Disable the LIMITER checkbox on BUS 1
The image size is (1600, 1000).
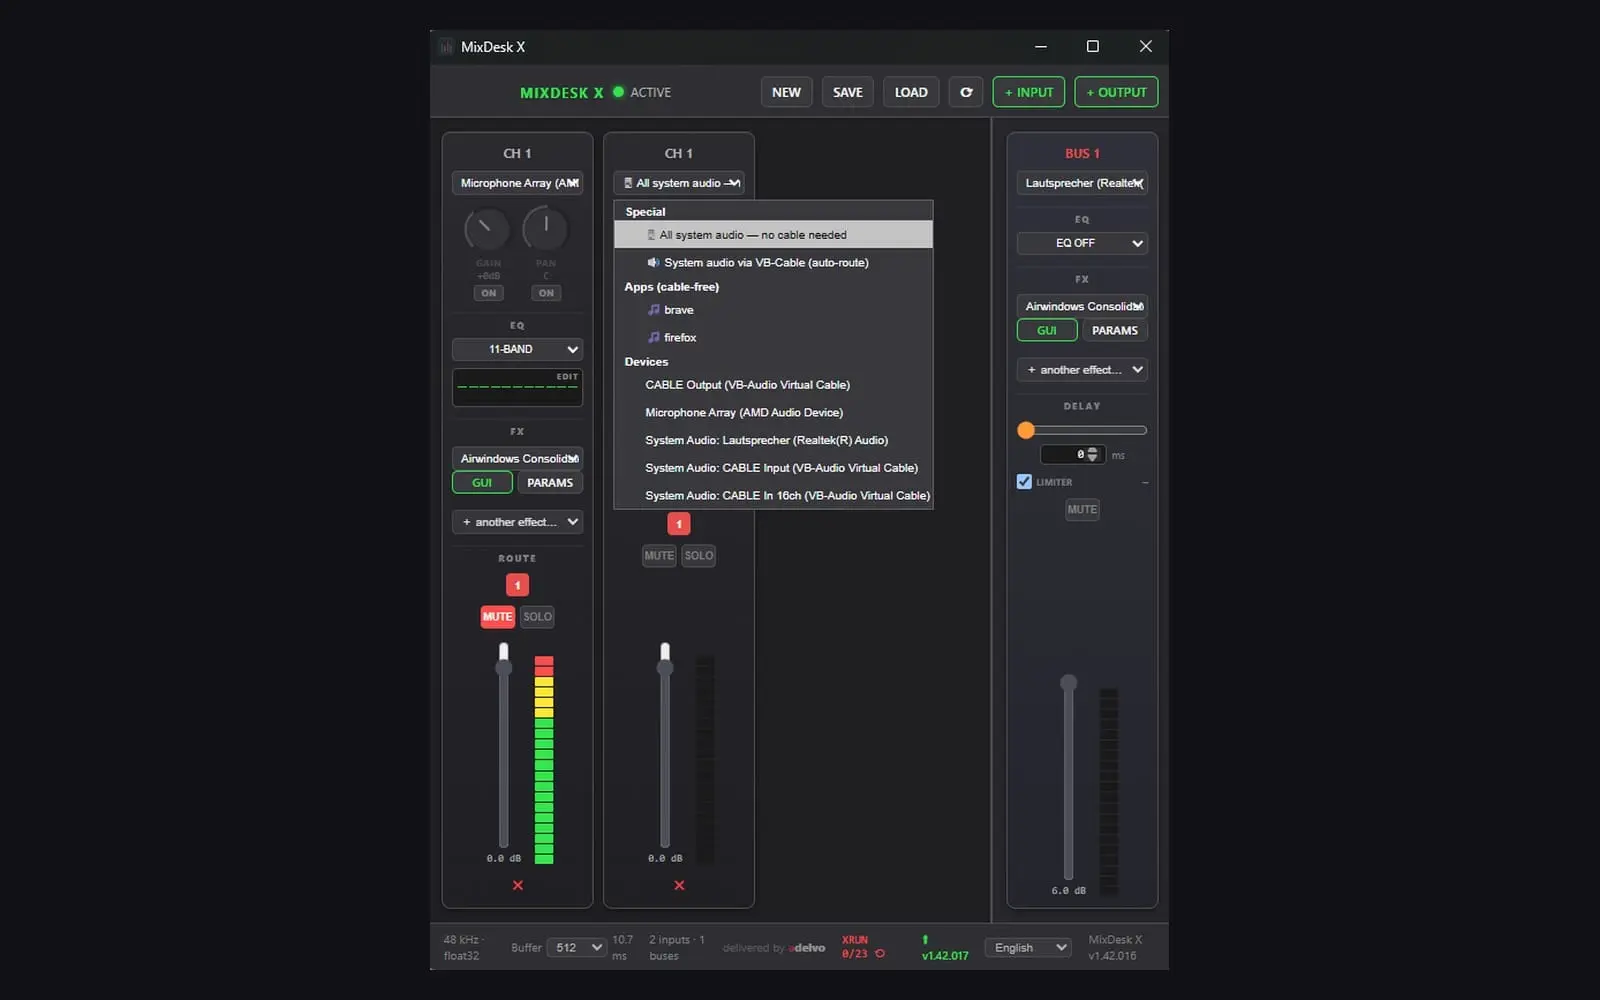coord(1024,482)
